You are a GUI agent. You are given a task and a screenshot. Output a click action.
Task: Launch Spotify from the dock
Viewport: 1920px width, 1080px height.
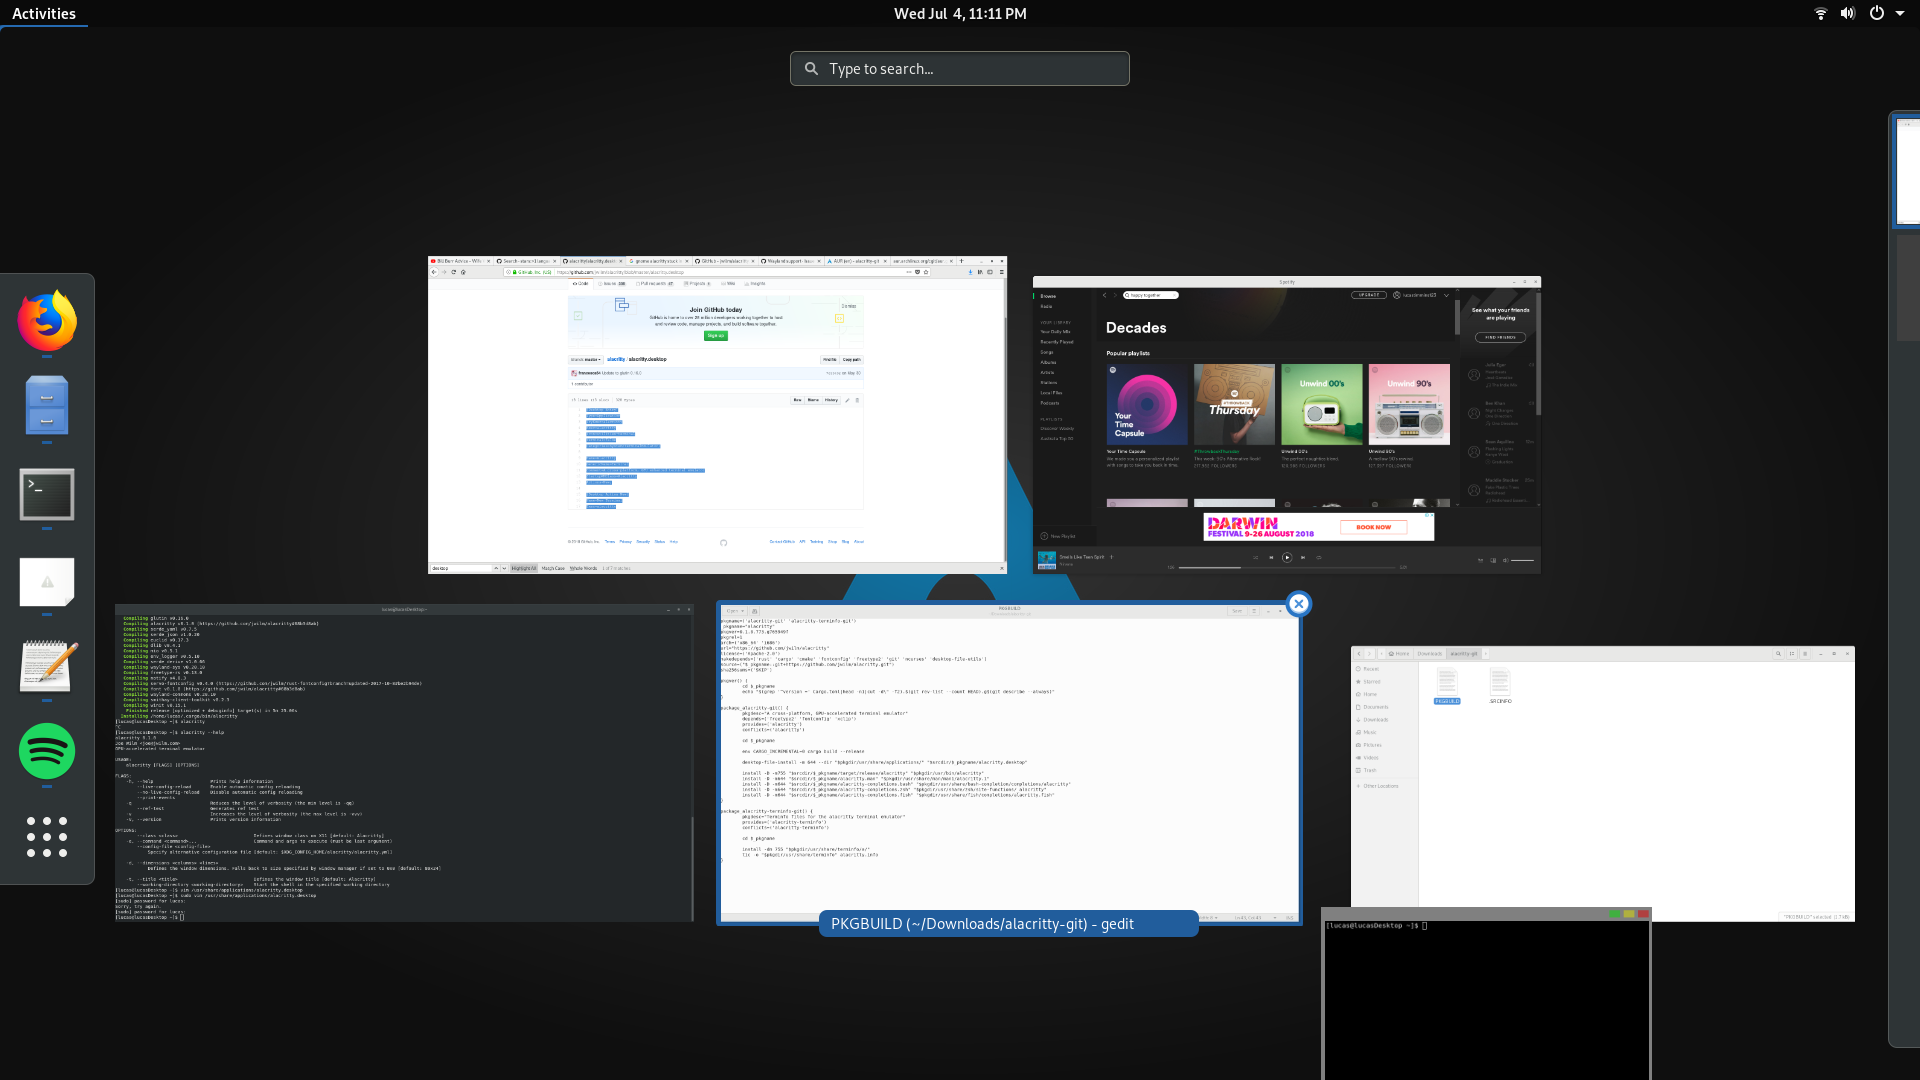point(47,751)
